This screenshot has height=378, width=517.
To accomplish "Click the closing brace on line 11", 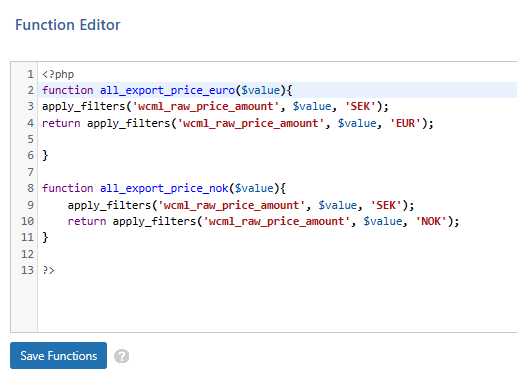I will coord(45,238).
